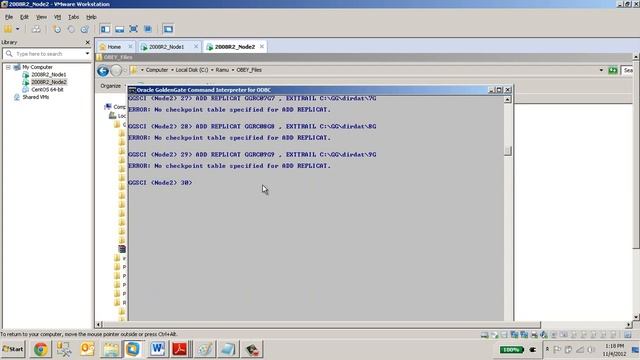Screen dimensions: 640x360
Task: Click Local Disk (C:) in the breadcrumb
Action: pyautogui.click(x=191, y=70)
